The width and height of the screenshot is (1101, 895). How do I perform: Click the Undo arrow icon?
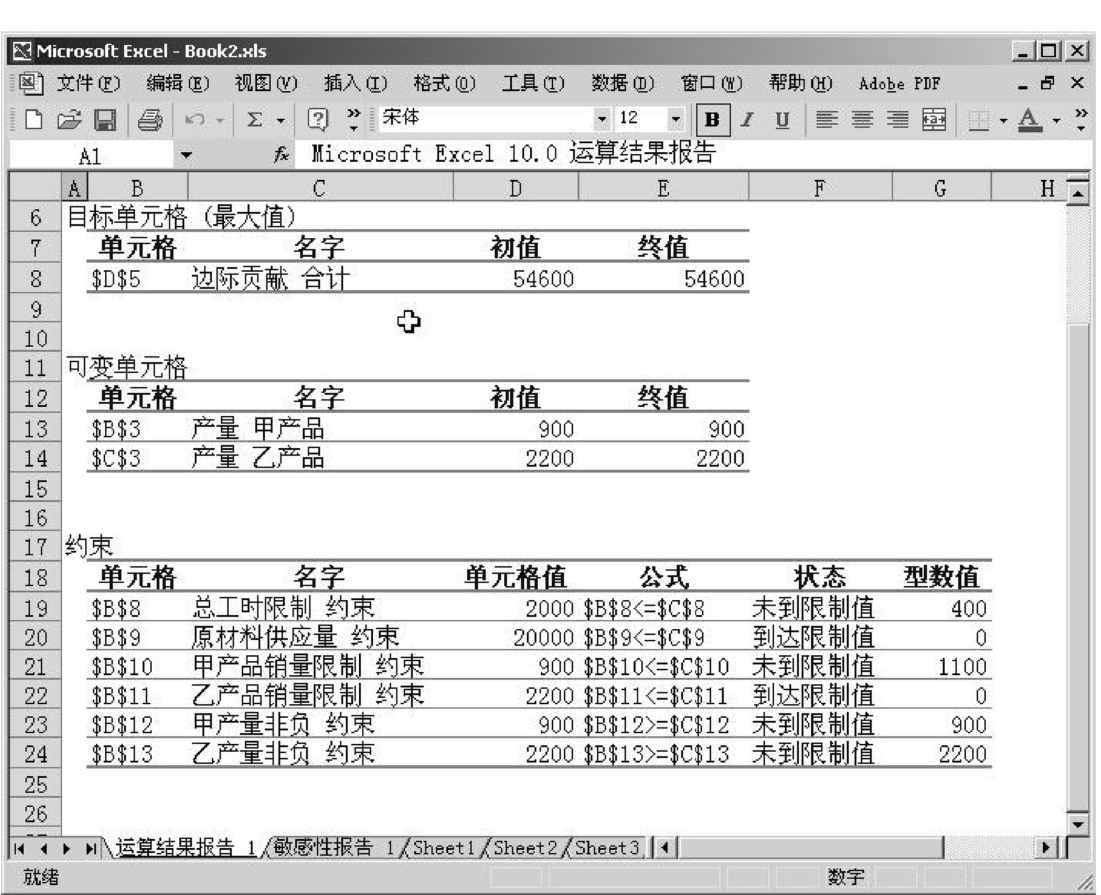[x=195, y=120]
